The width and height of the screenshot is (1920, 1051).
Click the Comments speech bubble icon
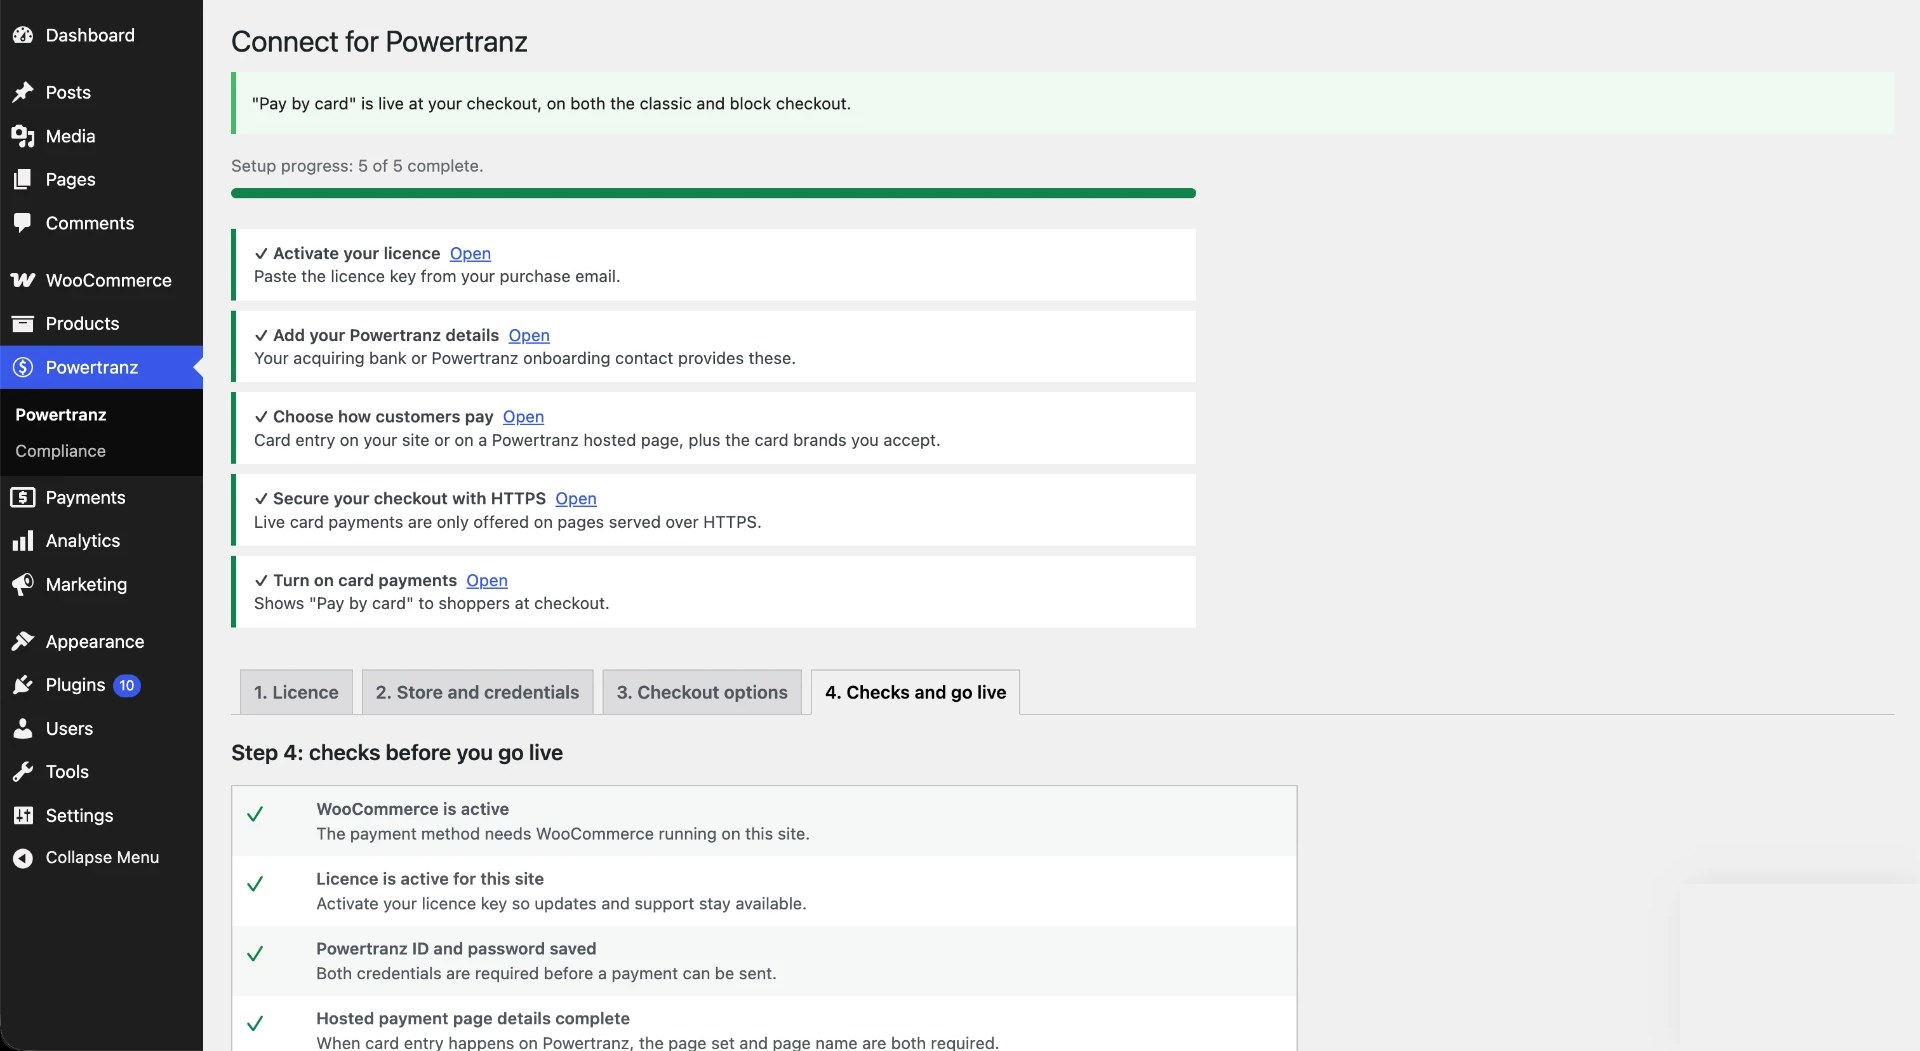coord(23,223)
